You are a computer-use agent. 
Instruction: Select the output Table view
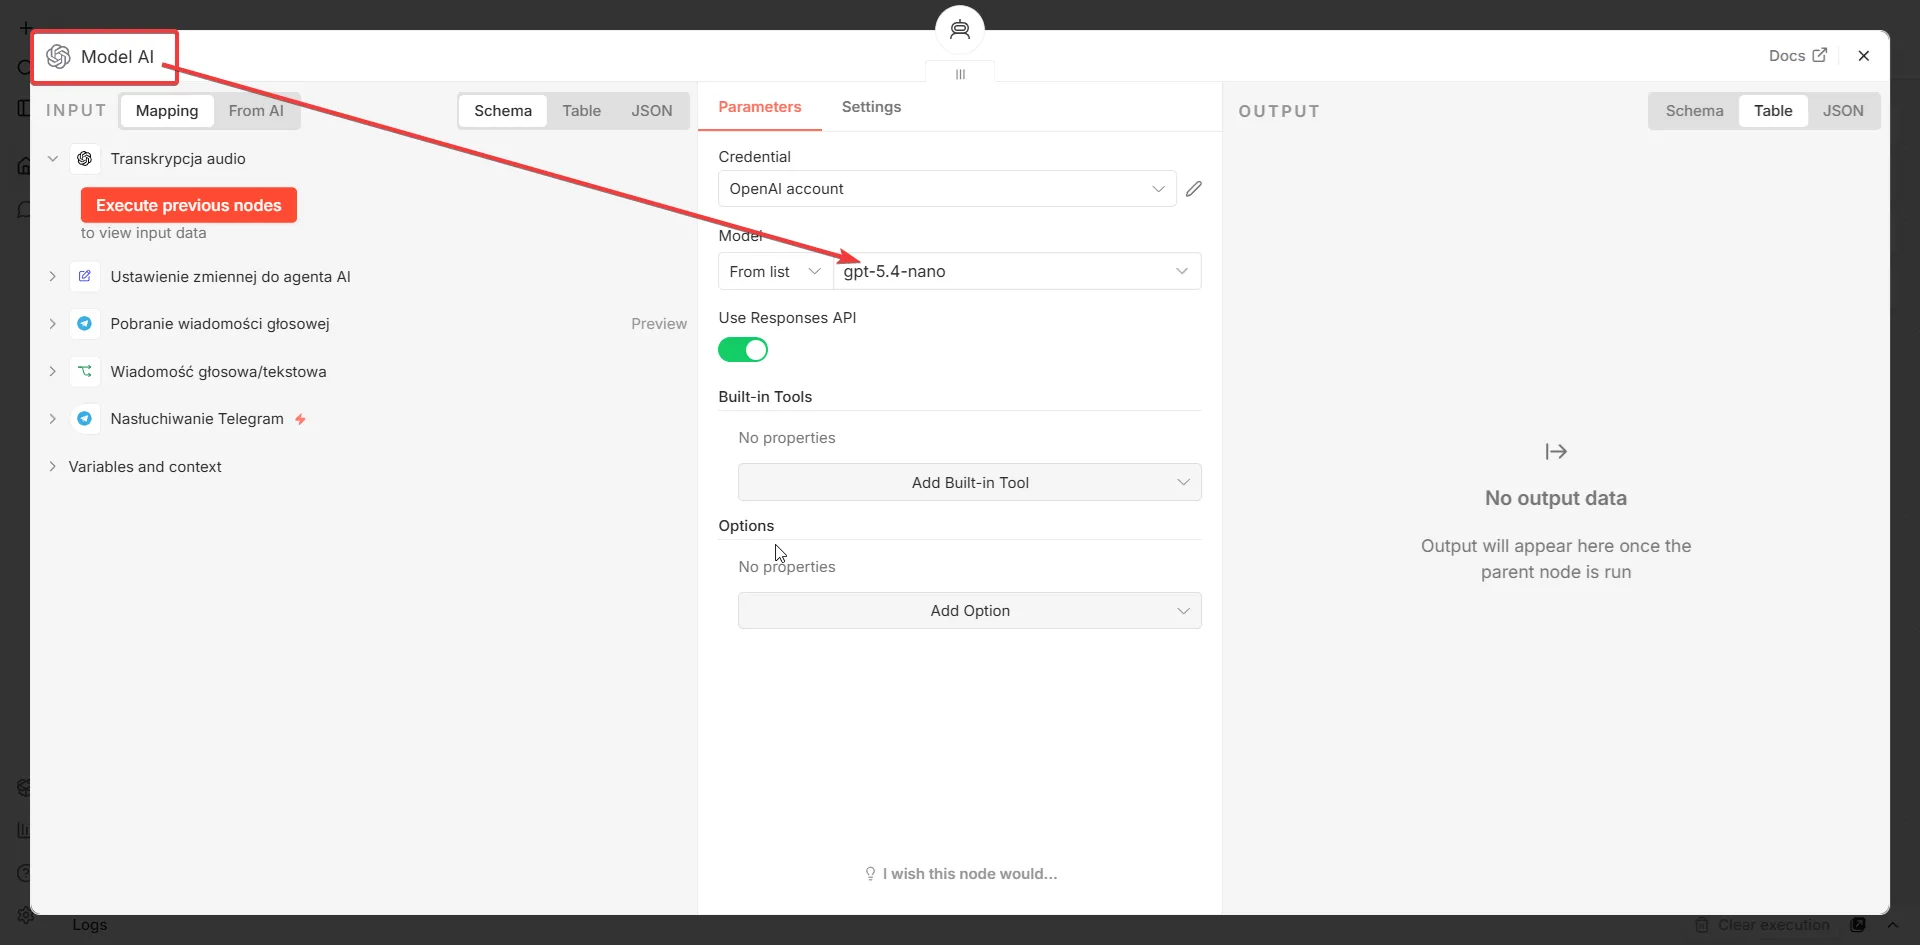coord(1773,111)
